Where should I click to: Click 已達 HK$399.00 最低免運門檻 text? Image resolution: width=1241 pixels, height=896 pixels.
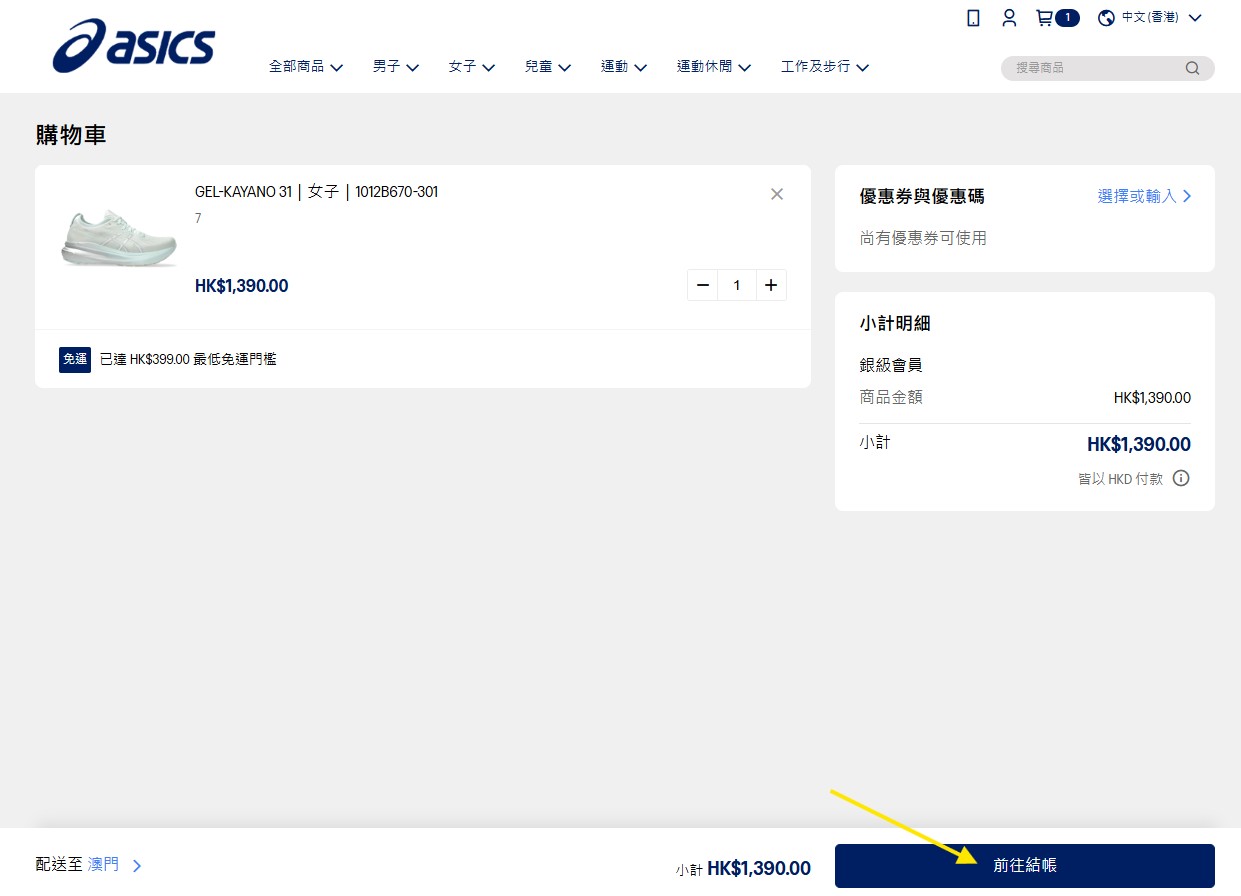pos(188,359)
